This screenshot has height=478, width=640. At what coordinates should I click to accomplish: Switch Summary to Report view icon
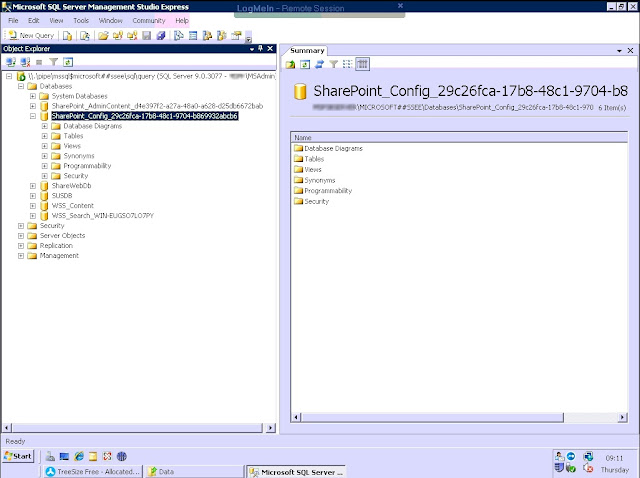[x=362, y=64]
